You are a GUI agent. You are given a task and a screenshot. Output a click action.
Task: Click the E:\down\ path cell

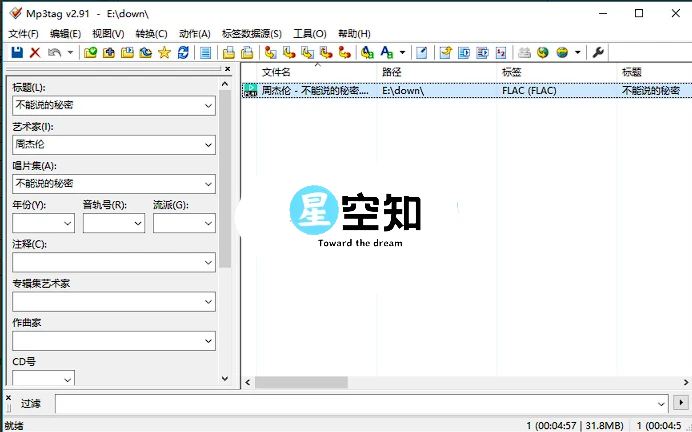coord(403,91)
